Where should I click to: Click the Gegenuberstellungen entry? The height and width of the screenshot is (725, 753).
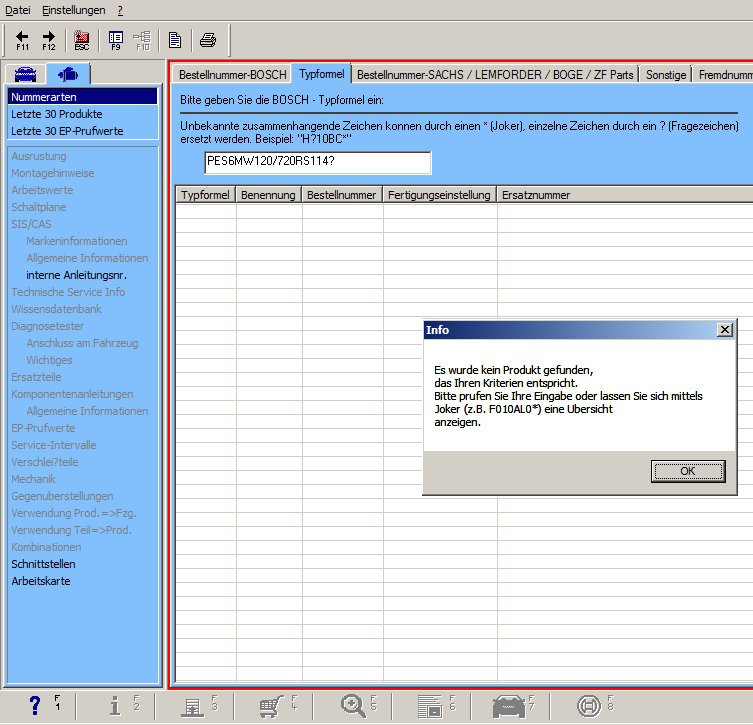click(62, 496)
